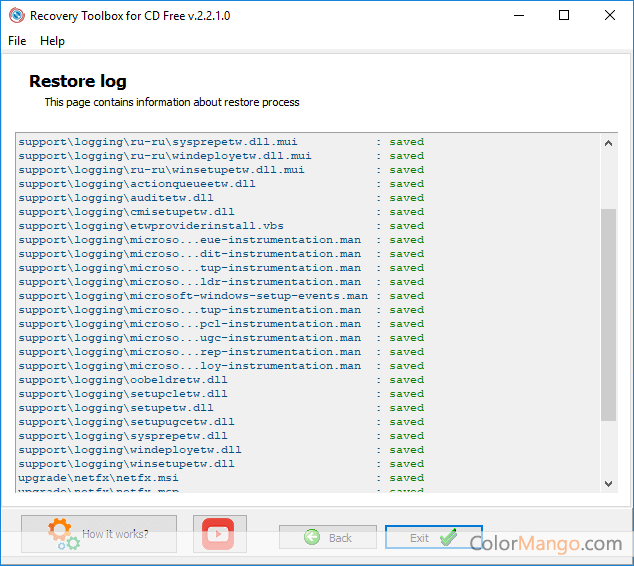Open the File menu
Screen dimensions: 634x566
coord(17,41)
